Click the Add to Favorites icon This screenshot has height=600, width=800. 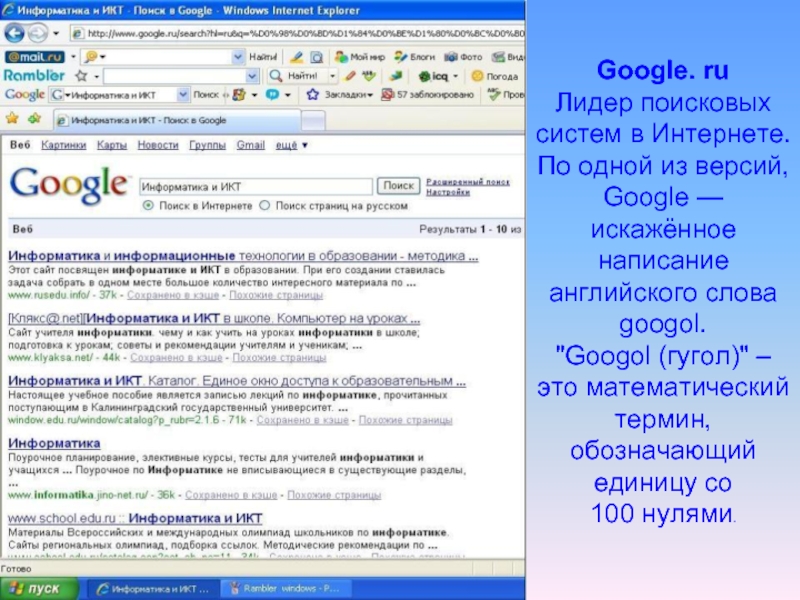(x=35, y=119)
